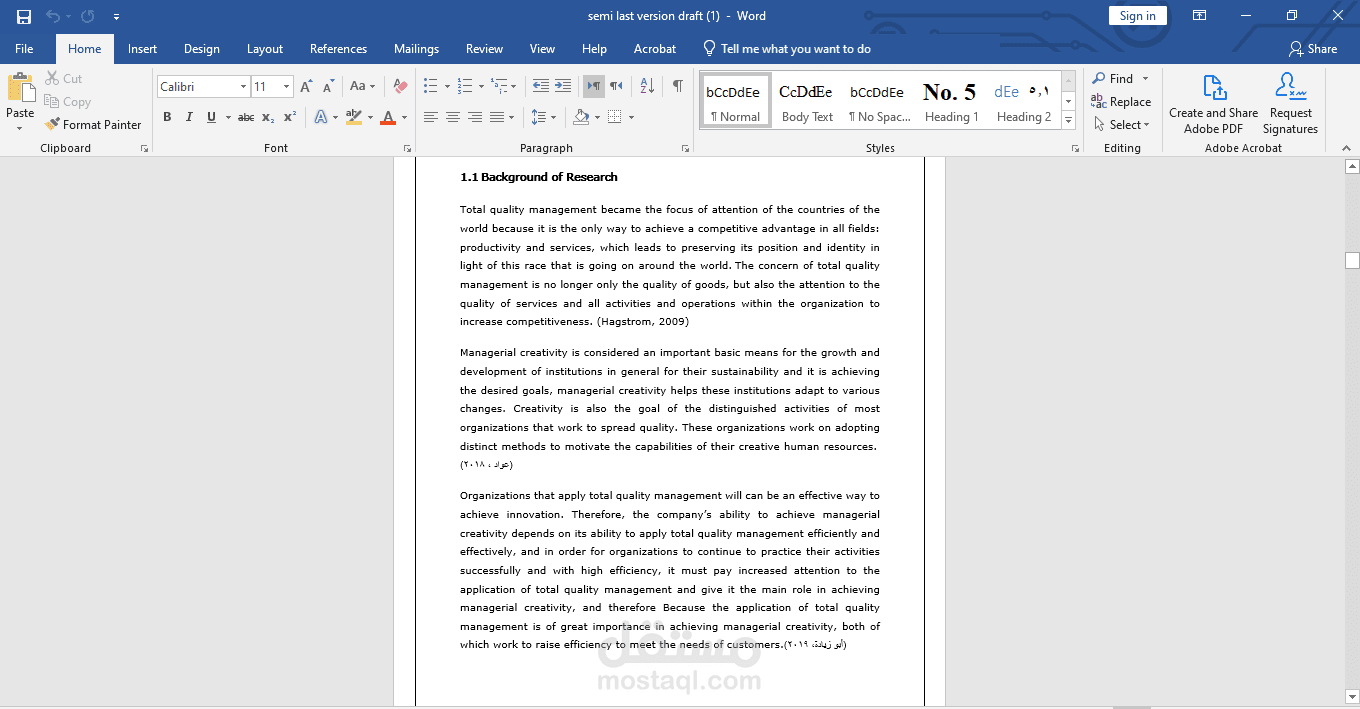Expand the Styles gallery more arrow
The height and width of the screenshot is (709, 1360).
tap(1068, 121)
